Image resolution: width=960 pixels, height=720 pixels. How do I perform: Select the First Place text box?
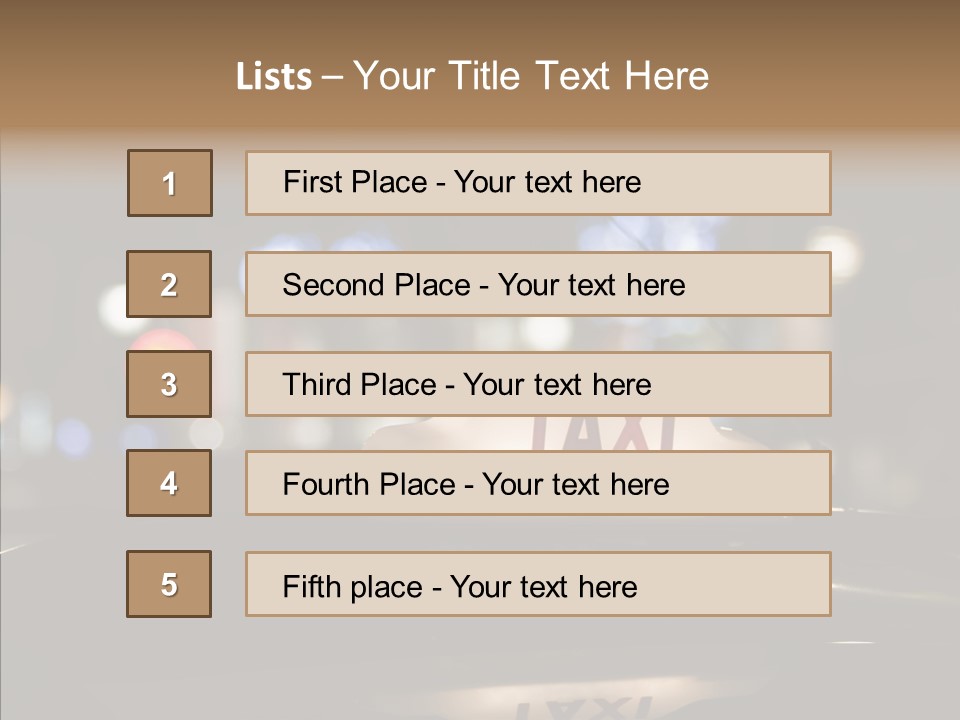[538, 183]
